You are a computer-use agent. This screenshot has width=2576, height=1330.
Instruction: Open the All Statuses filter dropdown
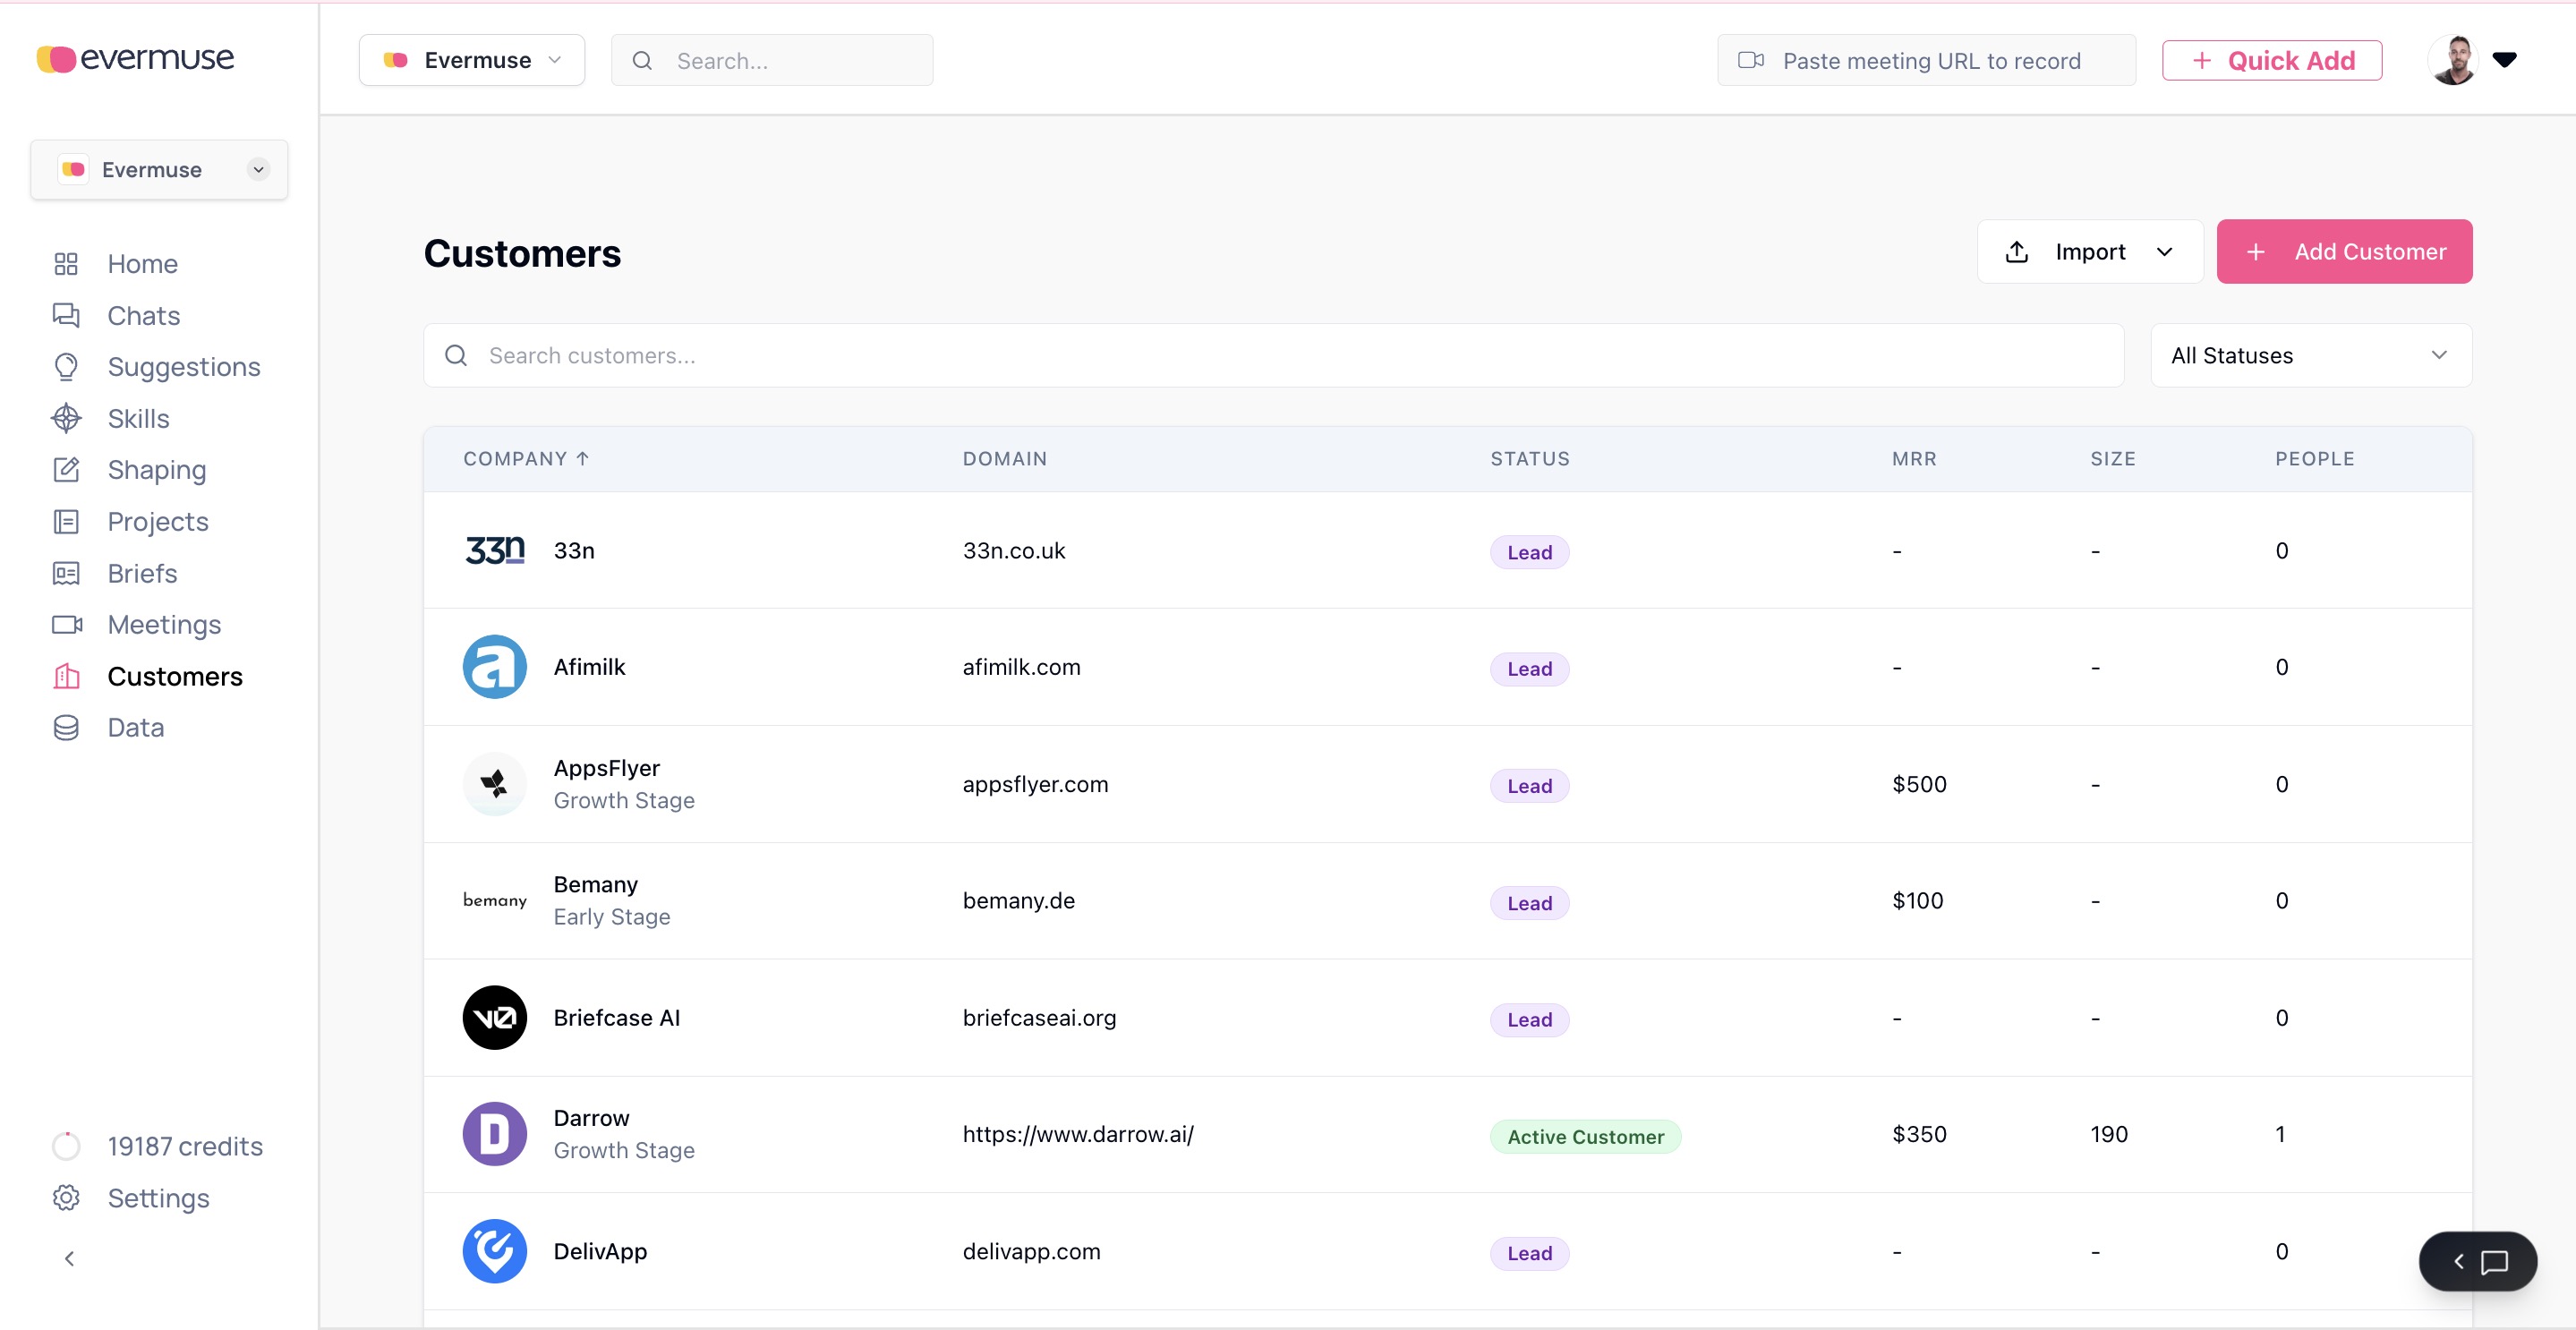pos(2311,355)
